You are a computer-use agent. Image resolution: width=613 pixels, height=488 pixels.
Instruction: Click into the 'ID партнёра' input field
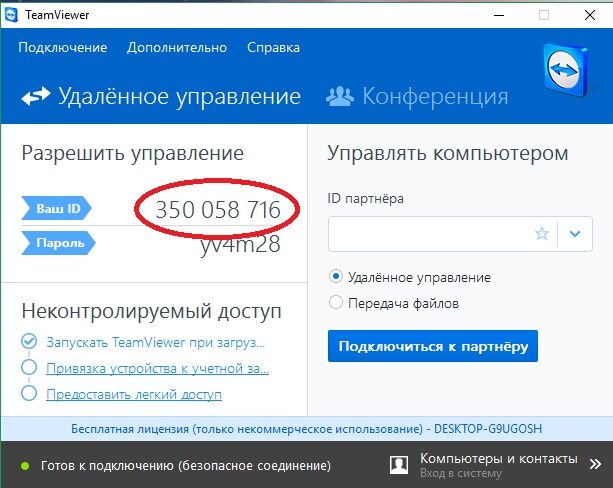(430, 233)
